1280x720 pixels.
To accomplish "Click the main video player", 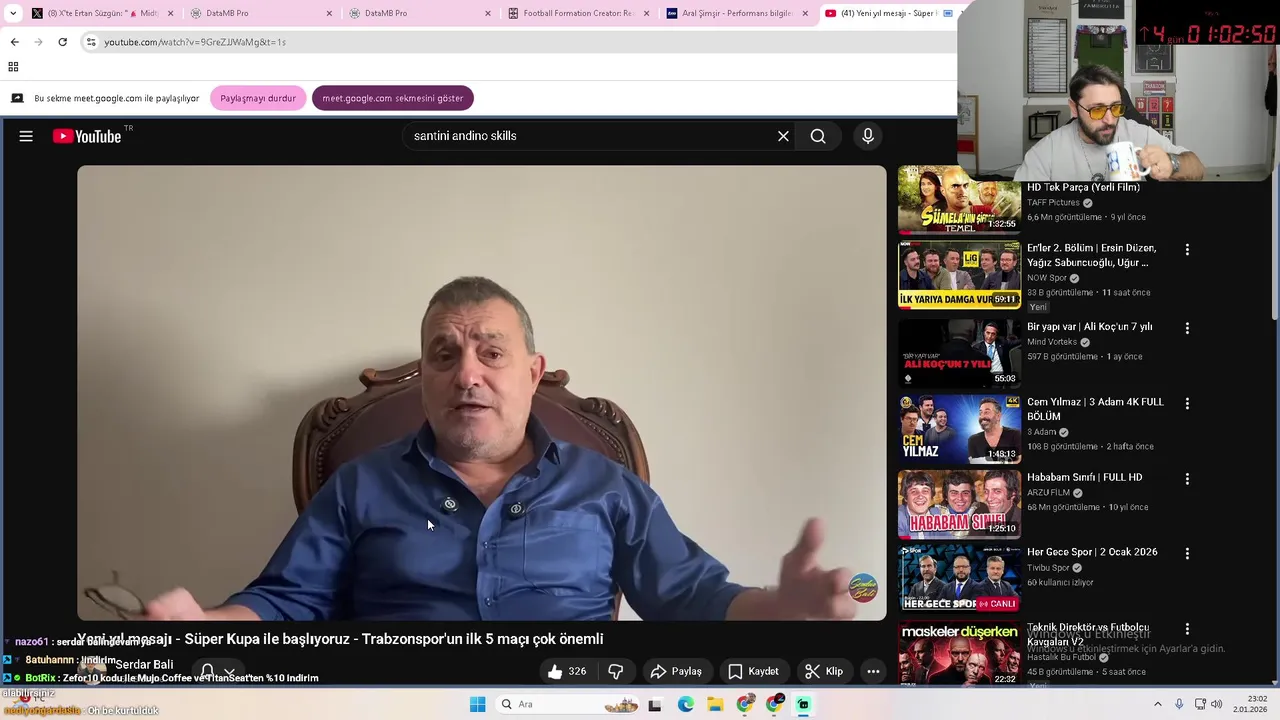I will 481,393.
